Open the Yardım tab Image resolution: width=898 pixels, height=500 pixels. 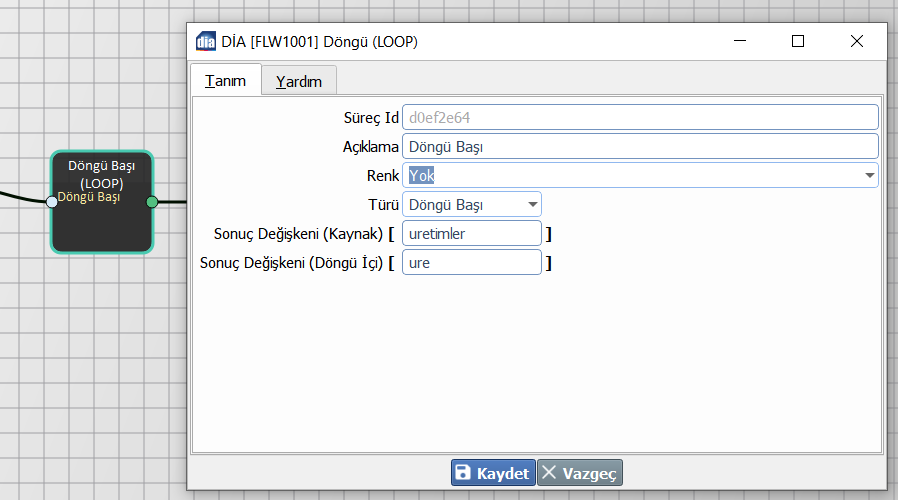(299, 82)
